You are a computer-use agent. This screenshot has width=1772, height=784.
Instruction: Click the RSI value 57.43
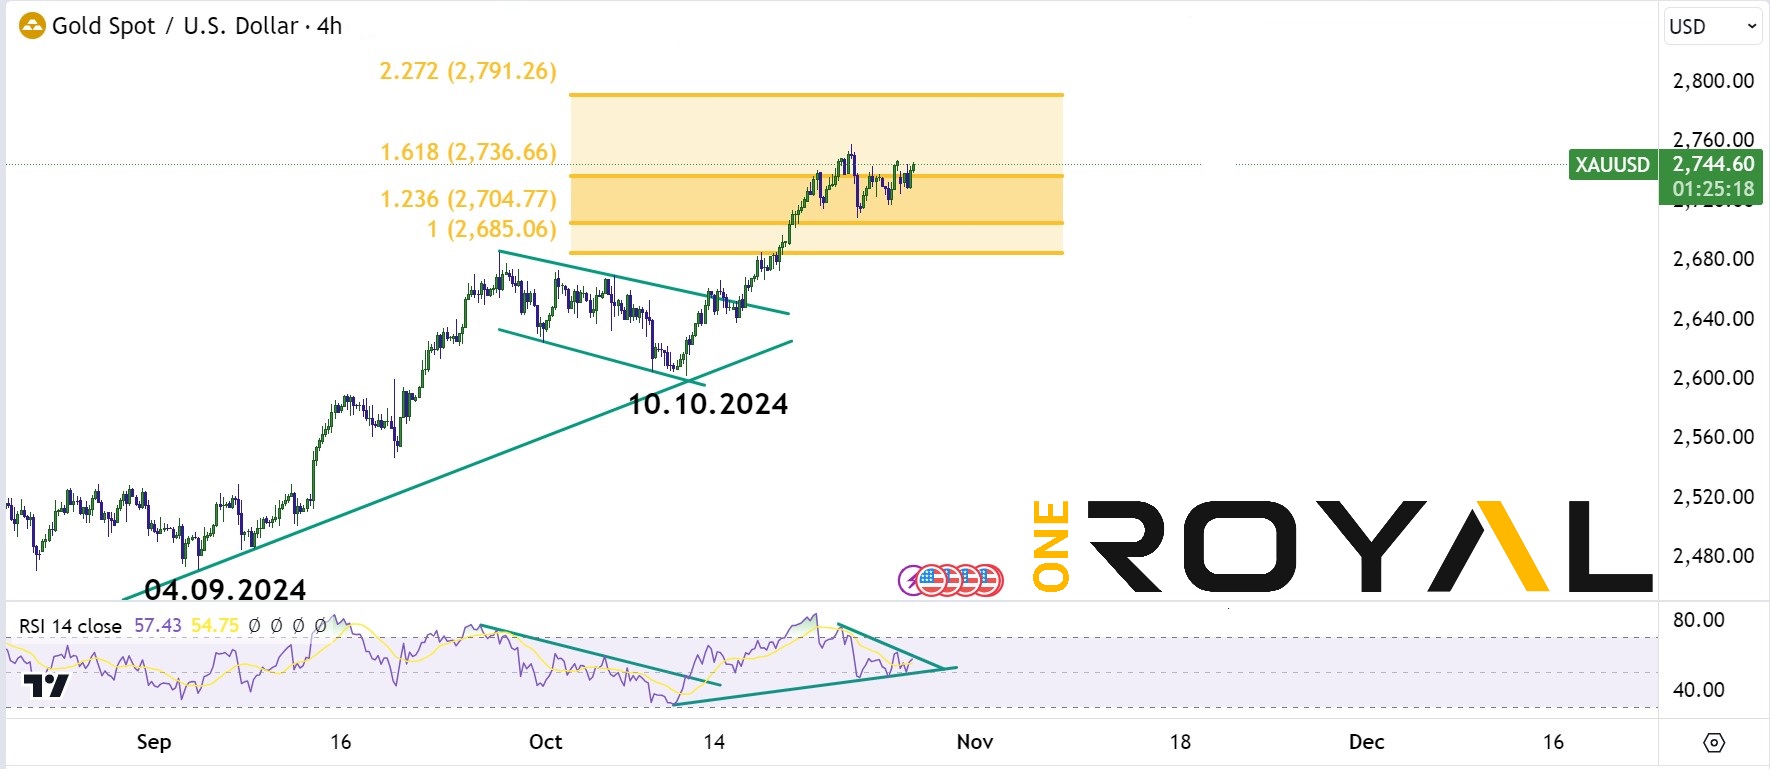(x=158, y=625)
